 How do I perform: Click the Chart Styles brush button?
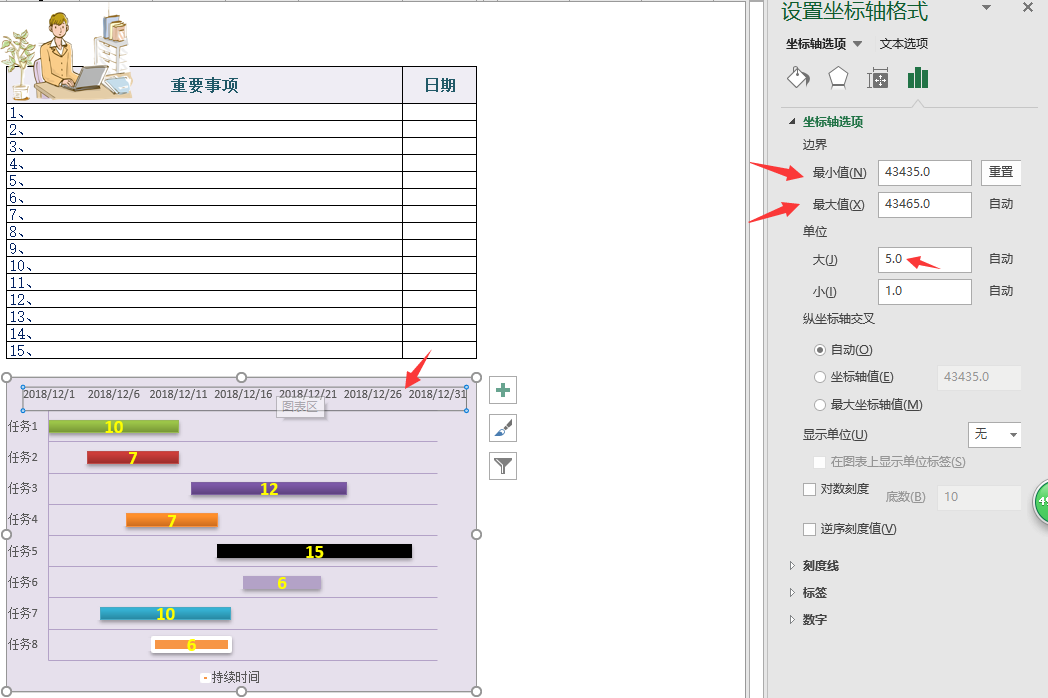[503, 429]
